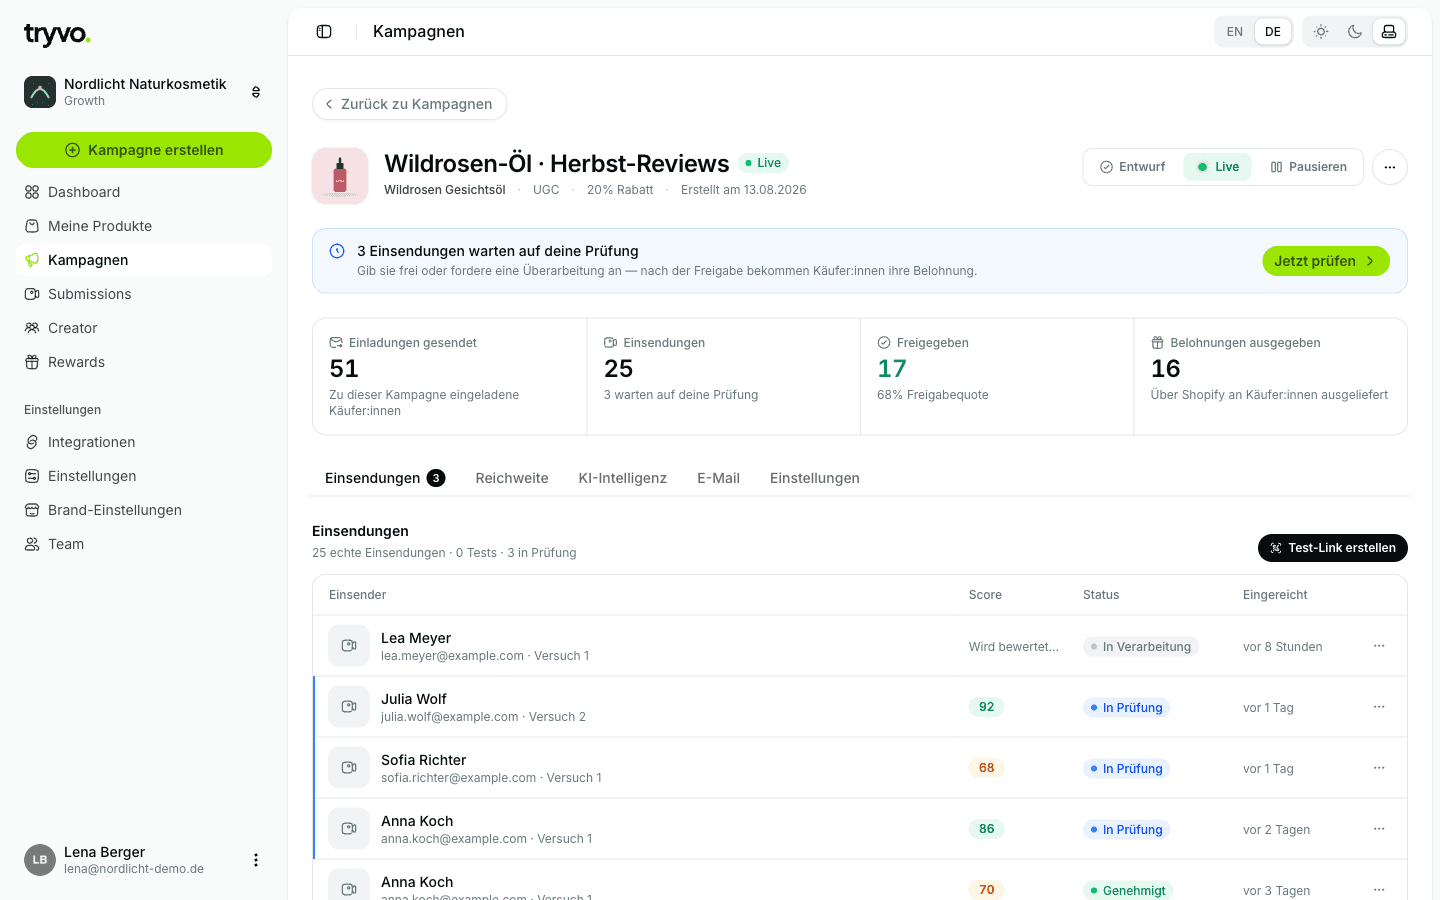Open Integrationen settings
The height and width of the screenshot is (900, 1440).
144,442
